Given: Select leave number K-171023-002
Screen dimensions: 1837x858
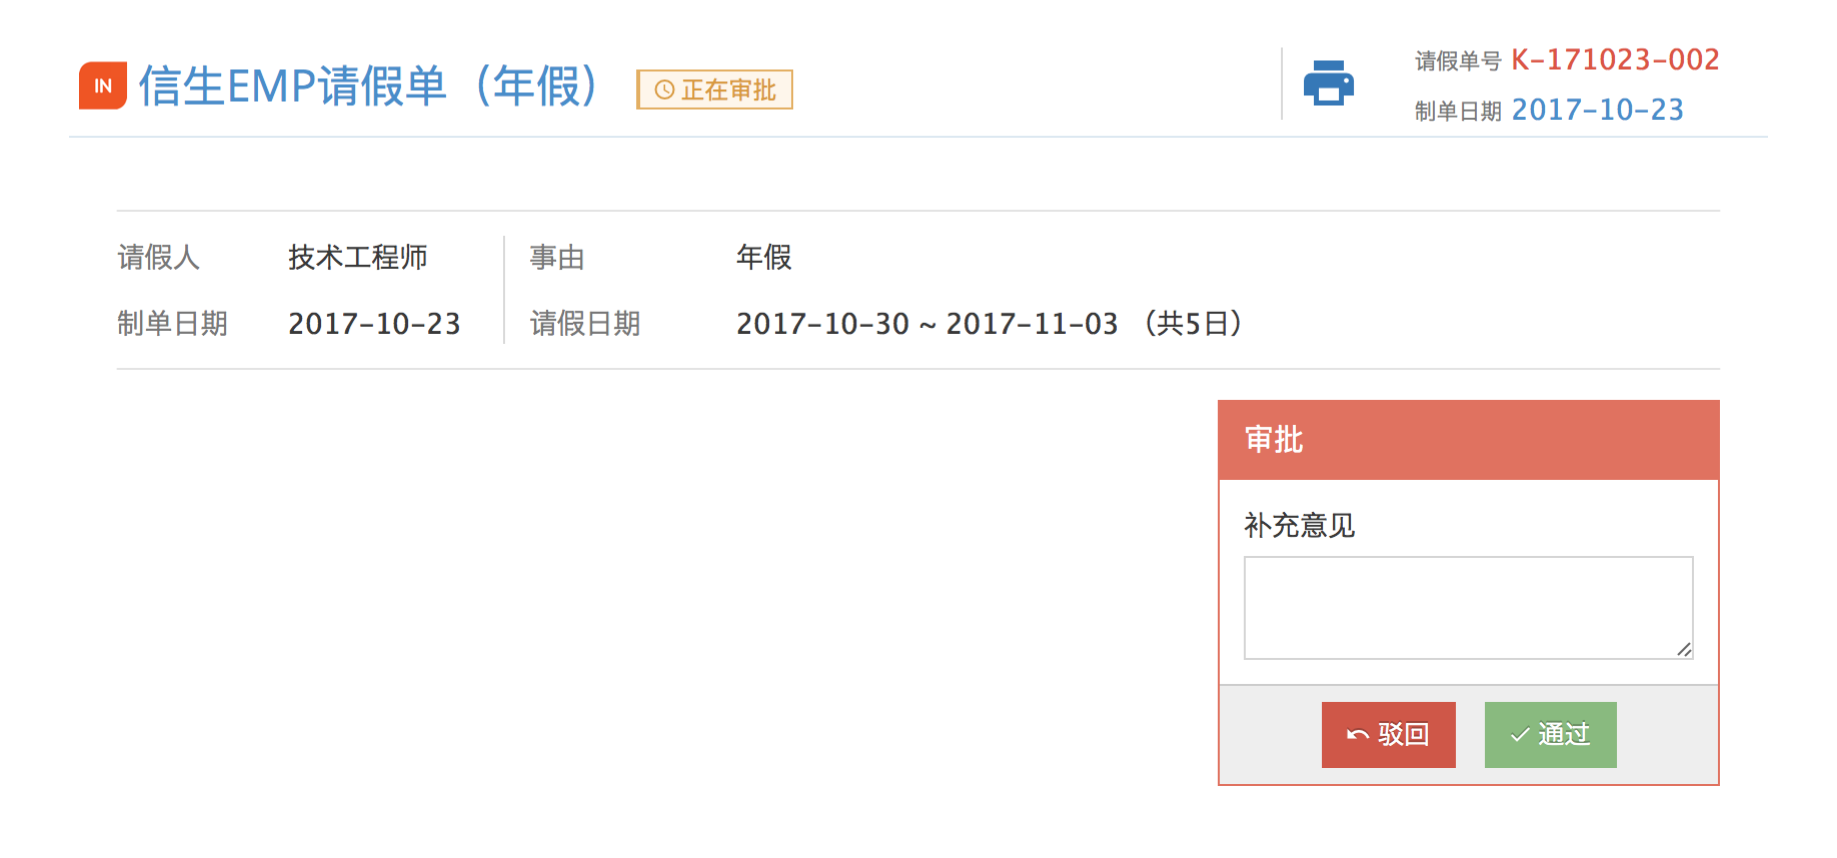Looking at the screenshot, I should click(1614, 60).
